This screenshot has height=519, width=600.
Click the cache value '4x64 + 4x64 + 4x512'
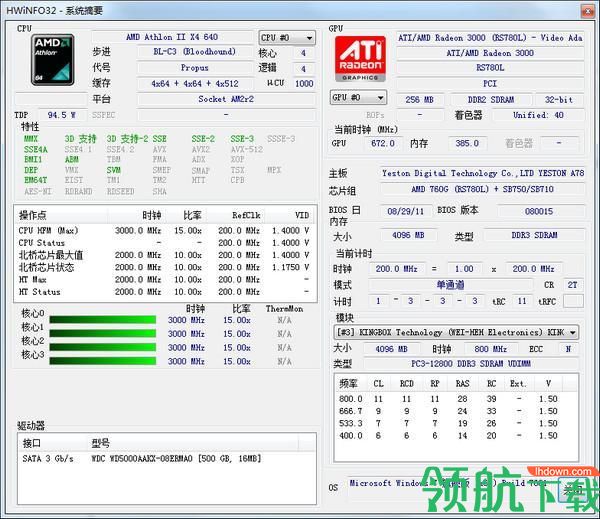point(195,83)
